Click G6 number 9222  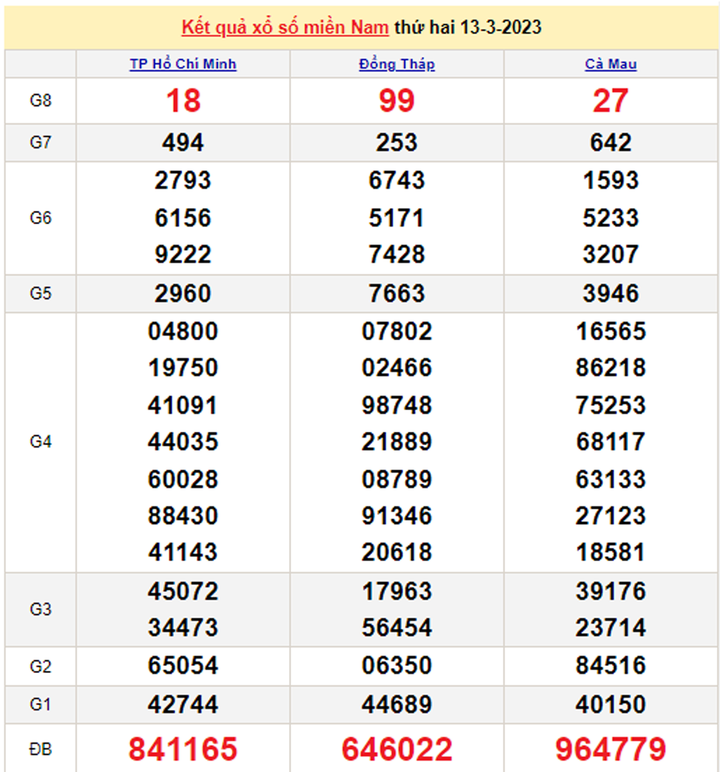(x=183, y=255)
